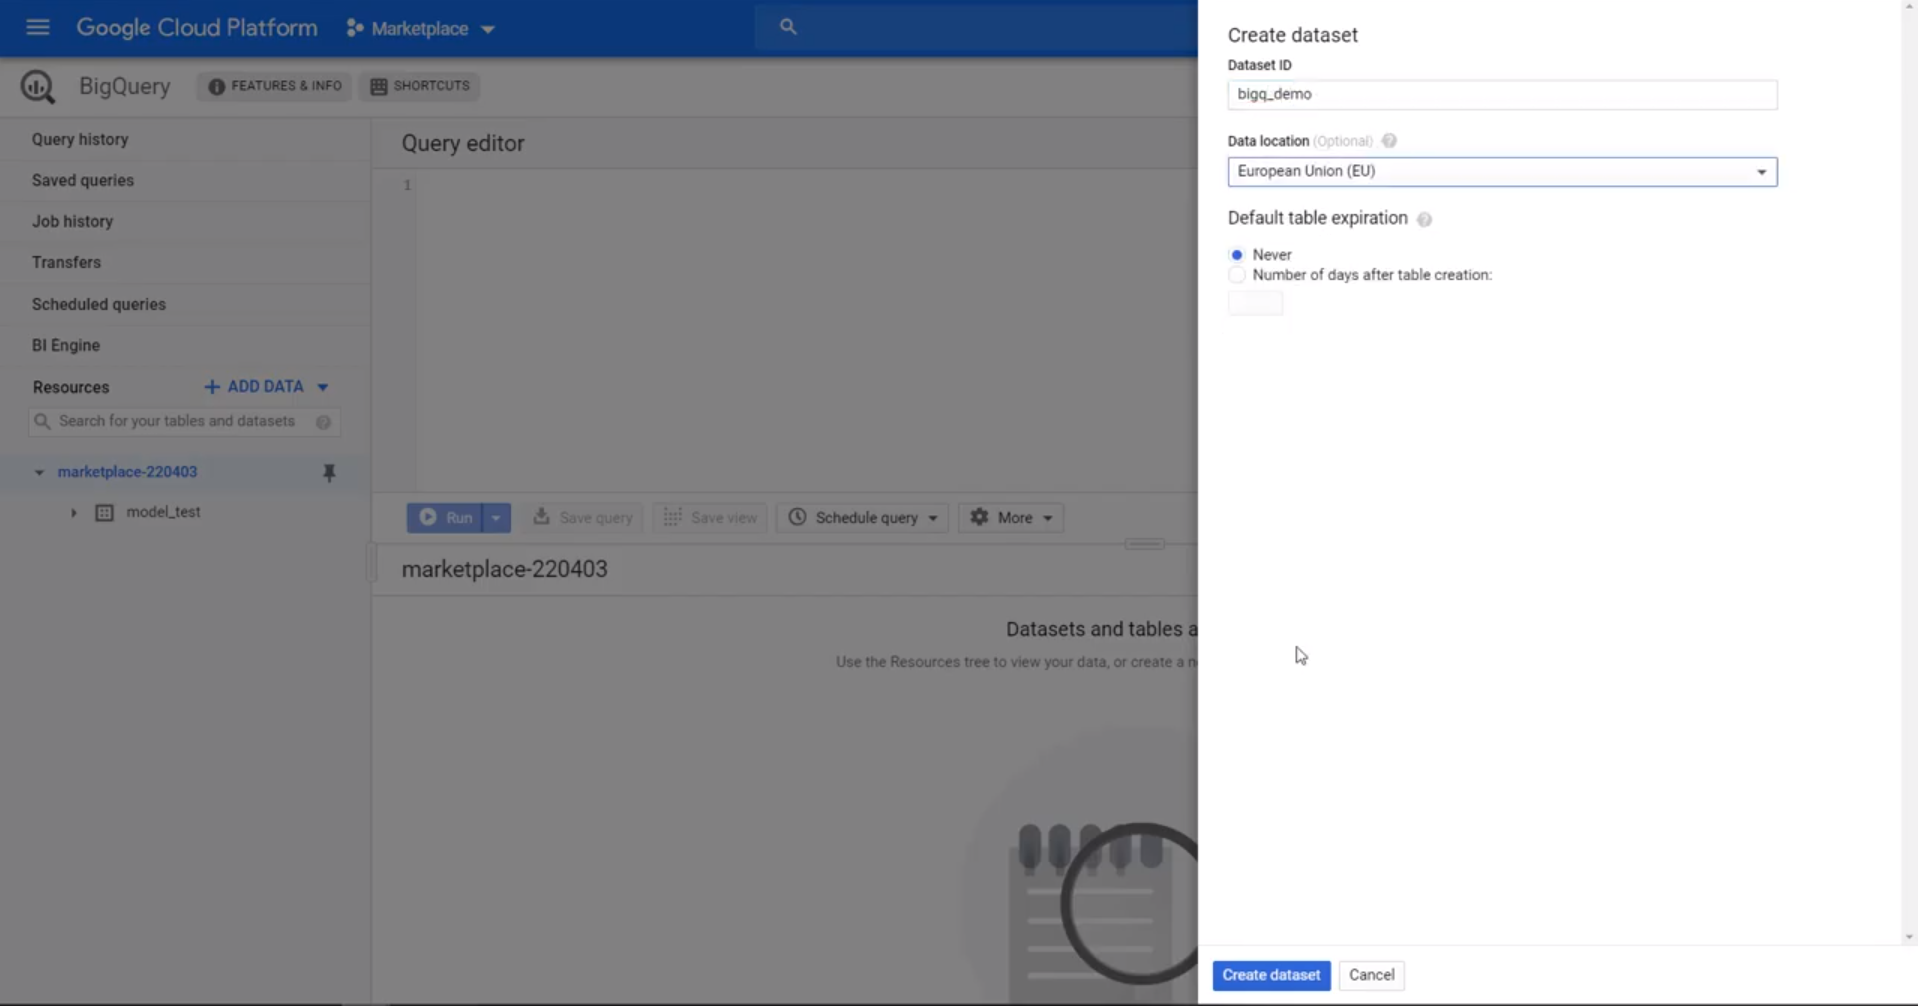Open Query history in sidebar

pyautogui.click(x=80, y=139)
